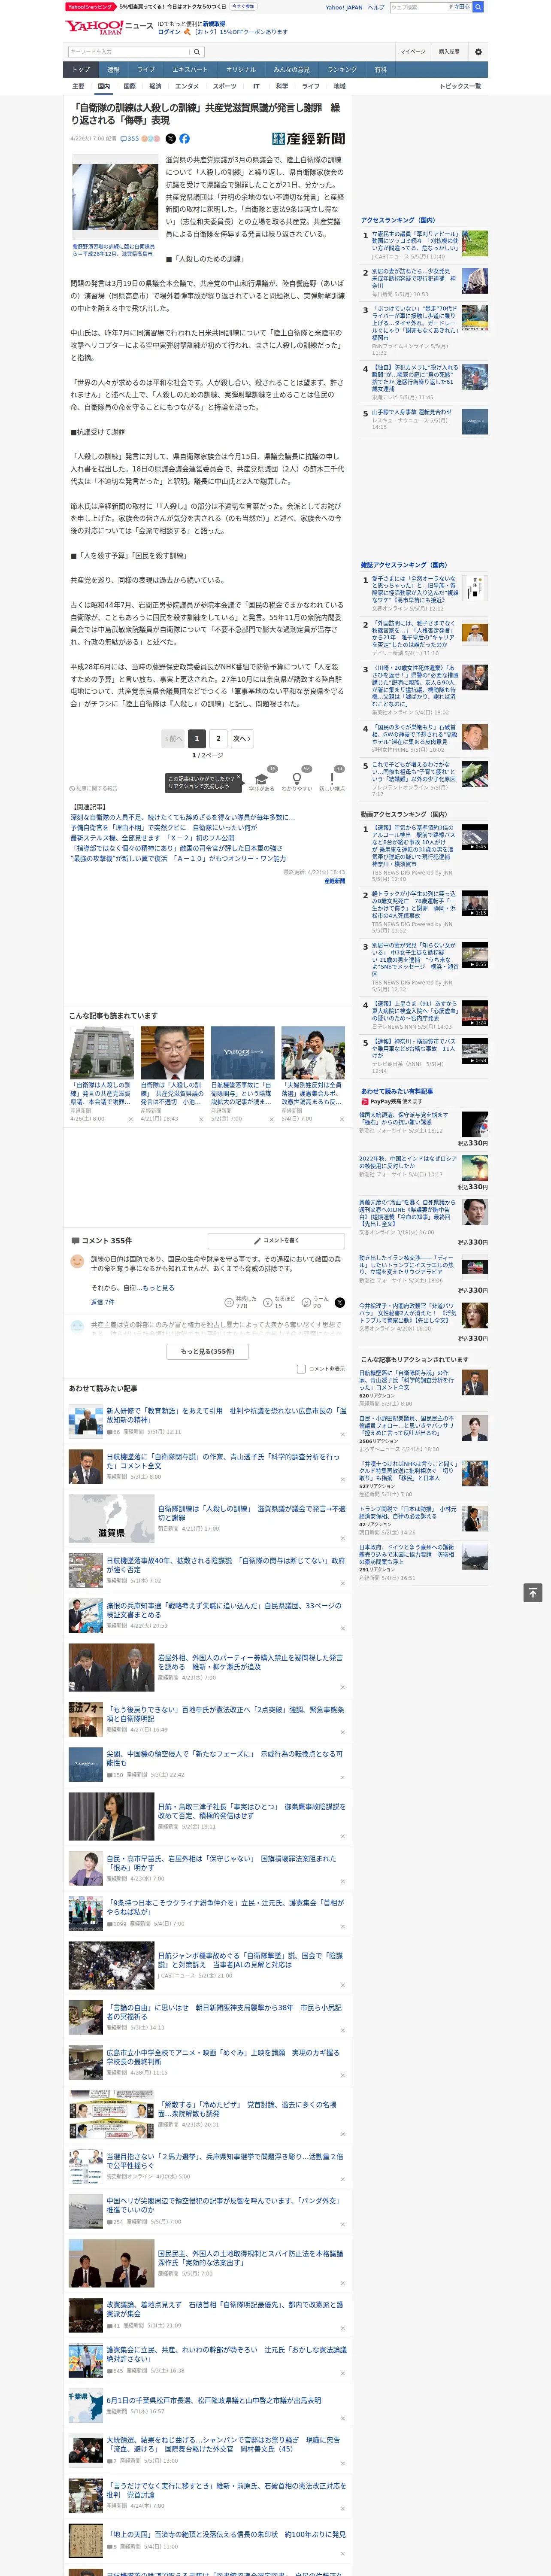551x2576 pixels.
Task: Open 購入履歴 link
Action: (449, 52)
